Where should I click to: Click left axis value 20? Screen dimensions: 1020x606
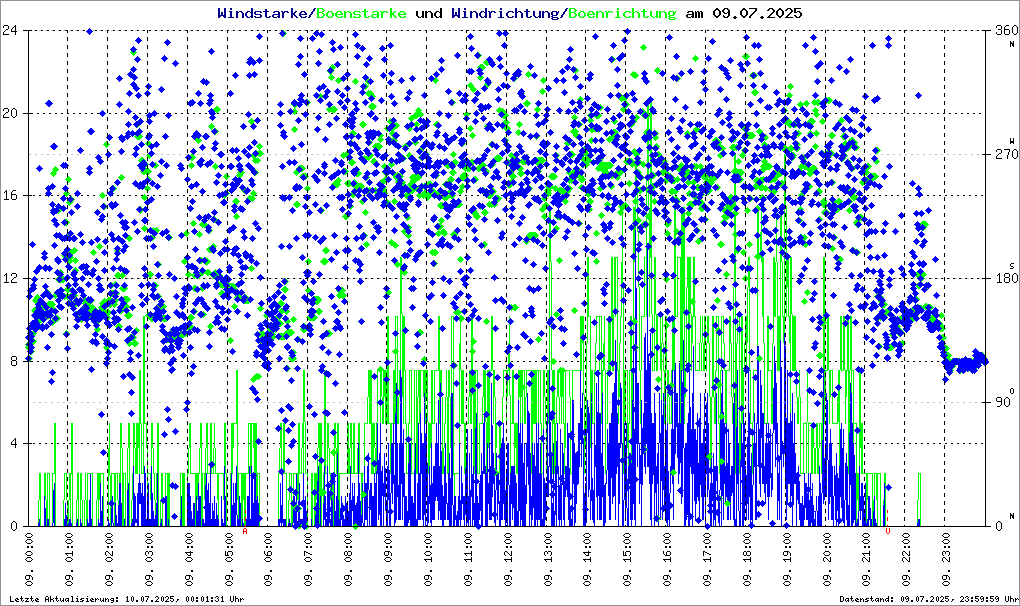coord(10,113)
